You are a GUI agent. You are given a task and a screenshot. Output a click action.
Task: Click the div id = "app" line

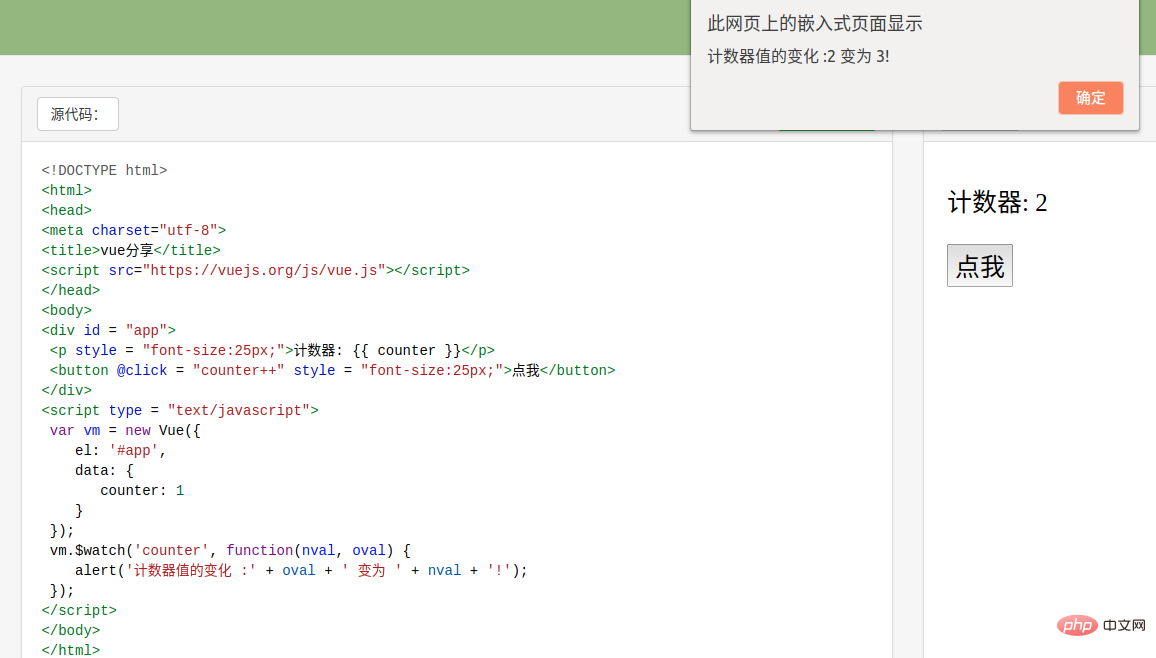coord(108,330)
